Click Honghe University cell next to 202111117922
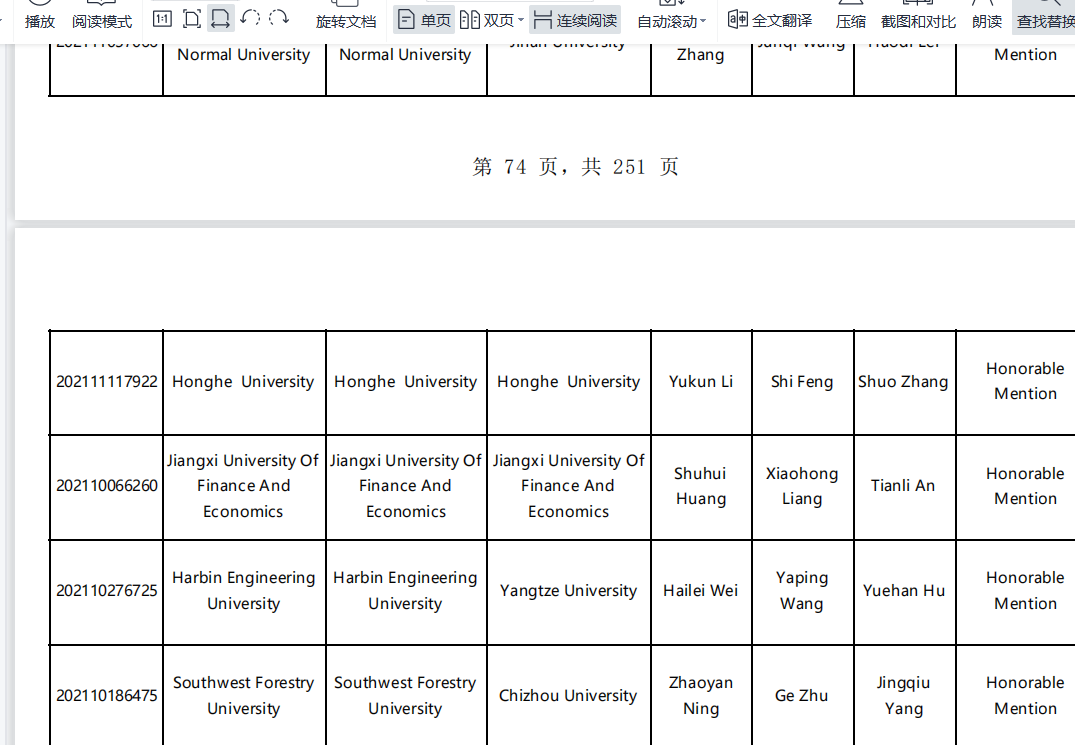 click(x=243, y=382)
